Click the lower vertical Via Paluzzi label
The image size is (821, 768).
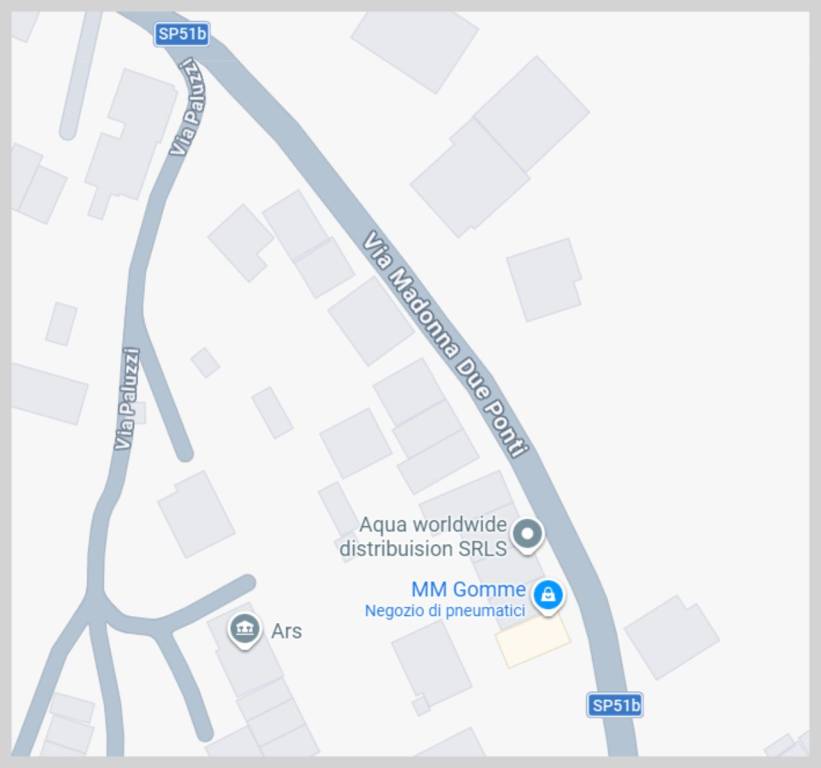click(x=127, y=399)
